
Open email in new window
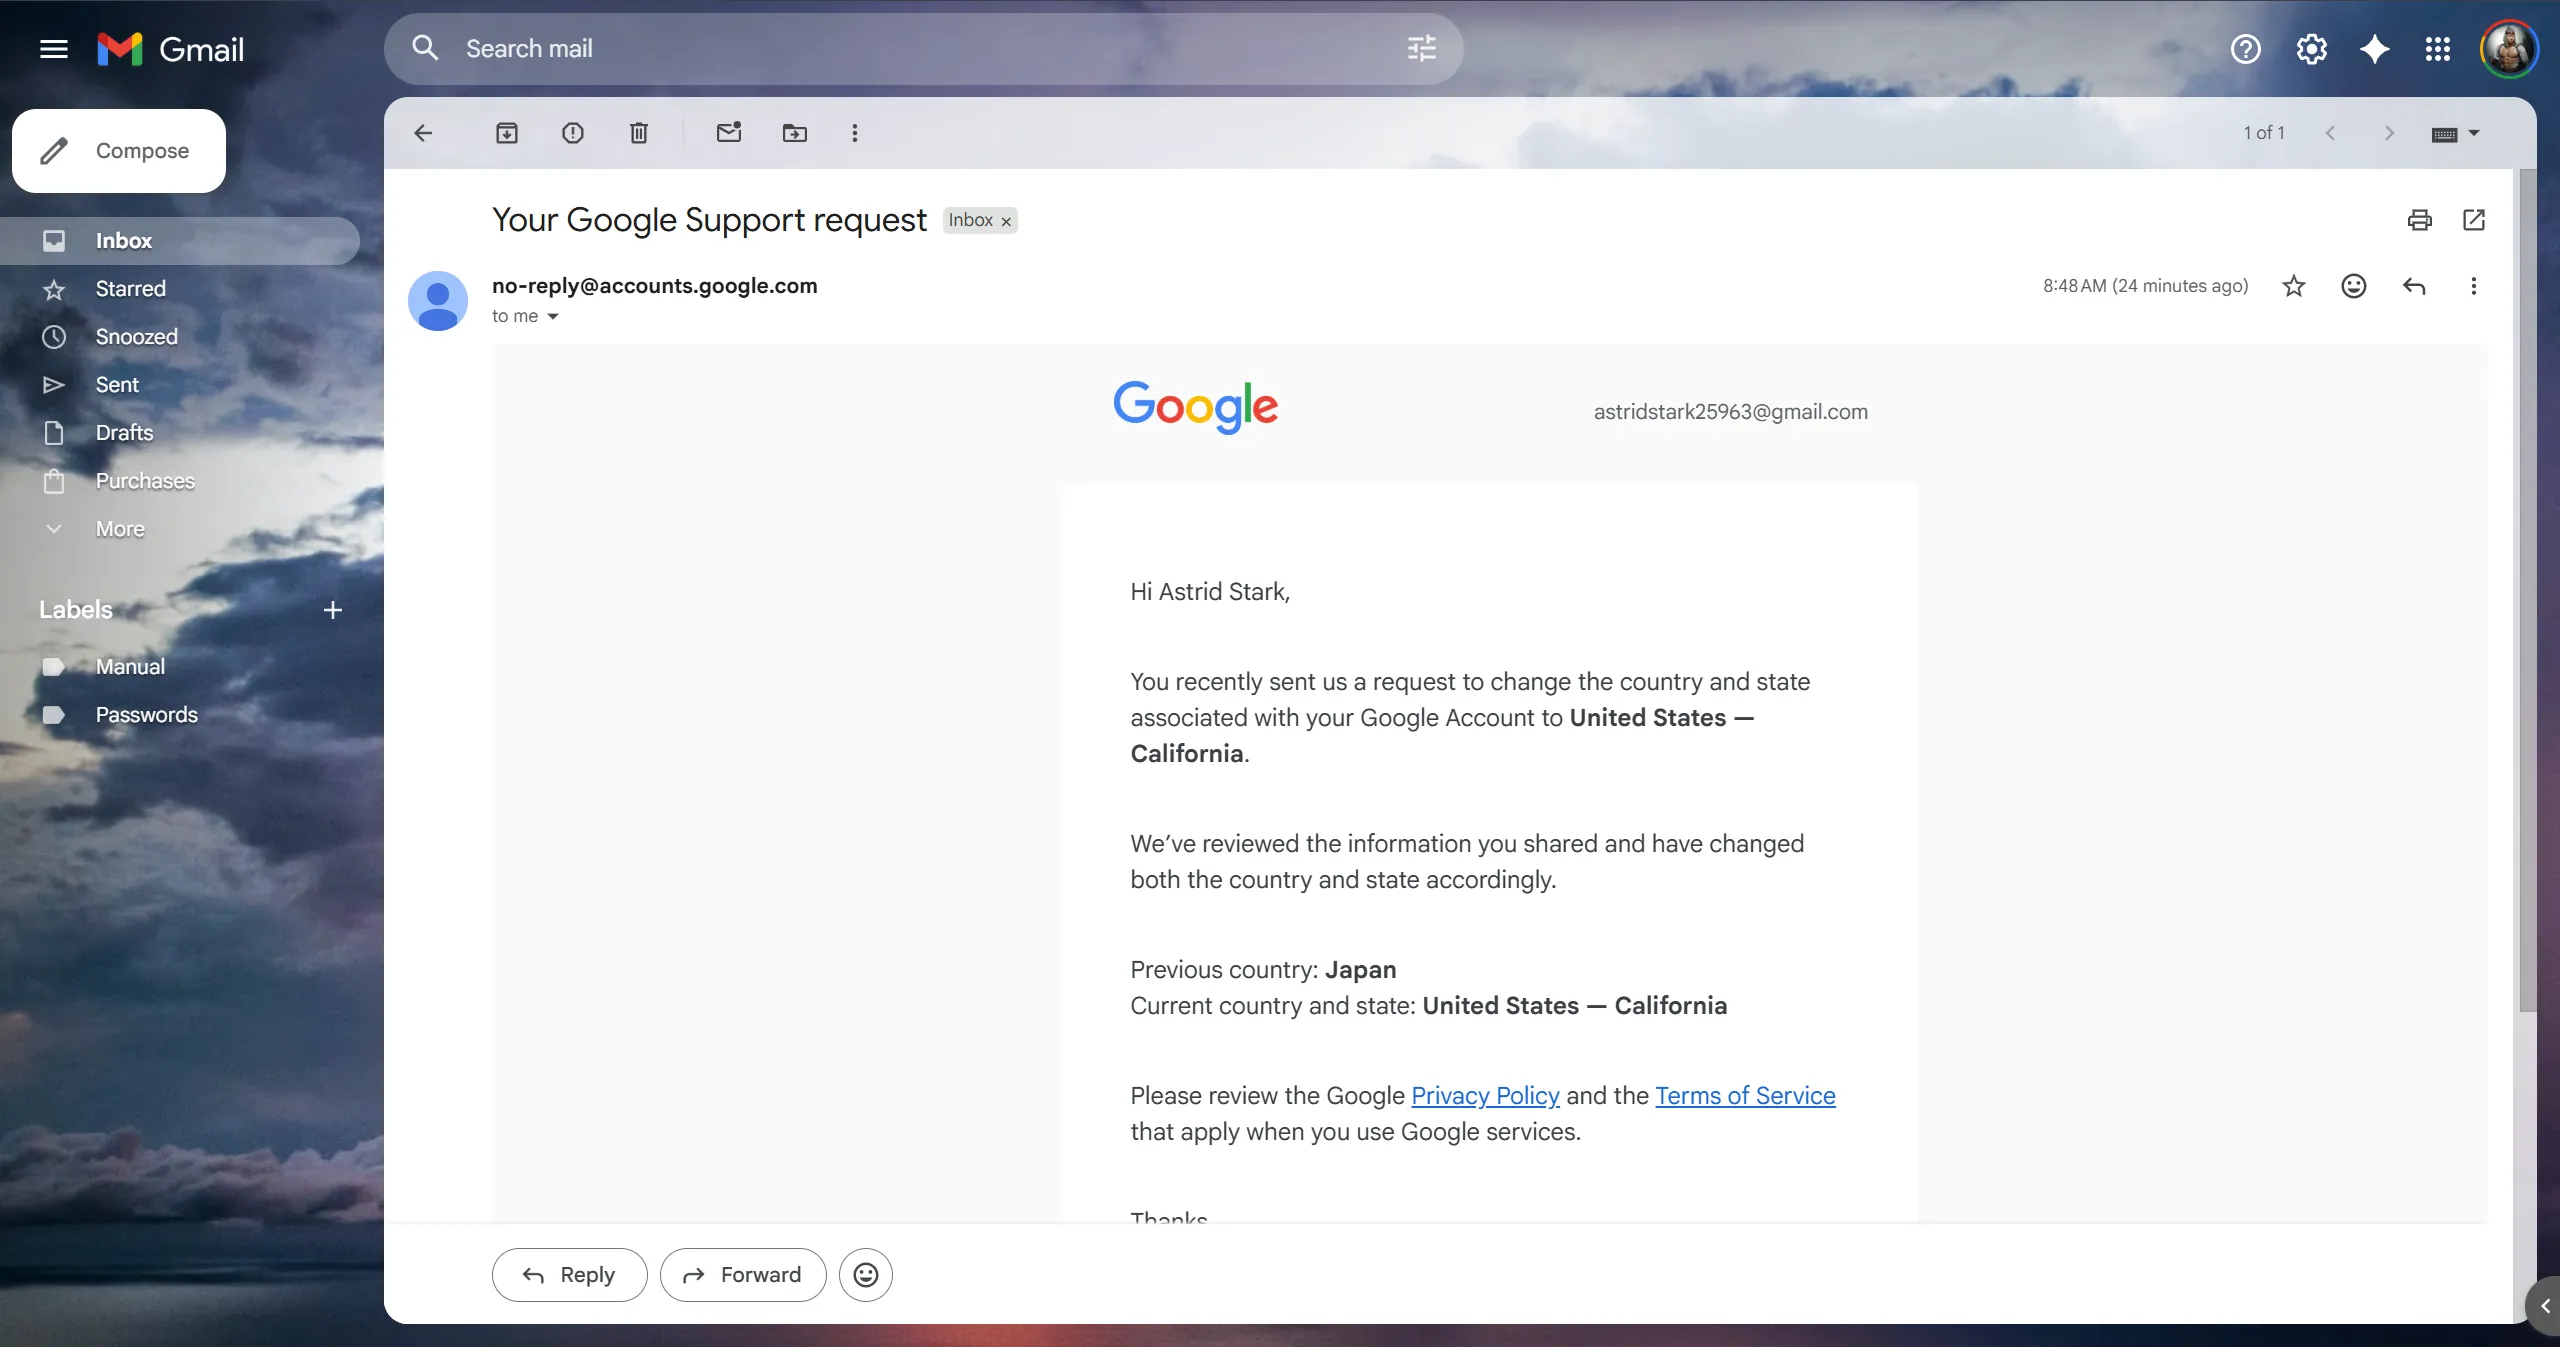pos(2474,220)
